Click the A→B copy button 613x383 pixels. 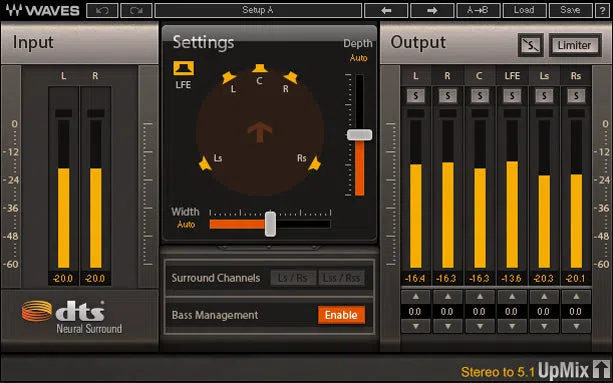pyautogui.click(x=478, y=11)
